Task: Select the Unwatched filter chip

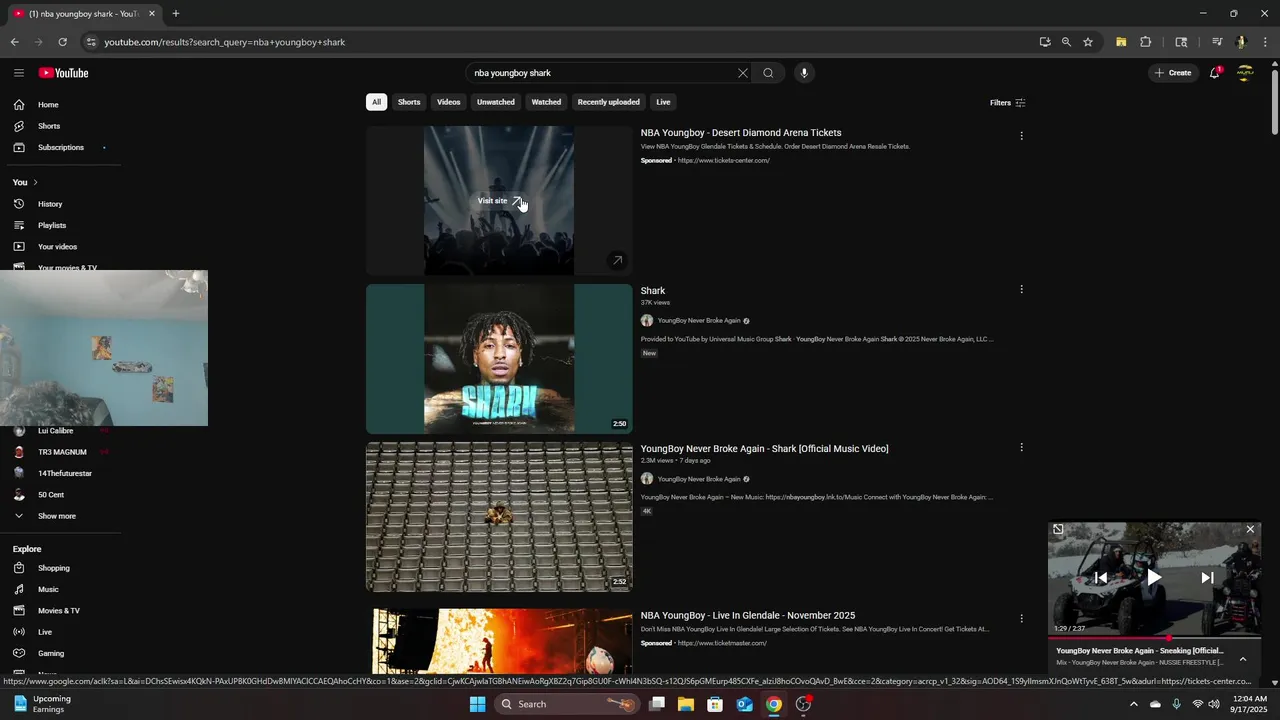Action: point(496,102)
